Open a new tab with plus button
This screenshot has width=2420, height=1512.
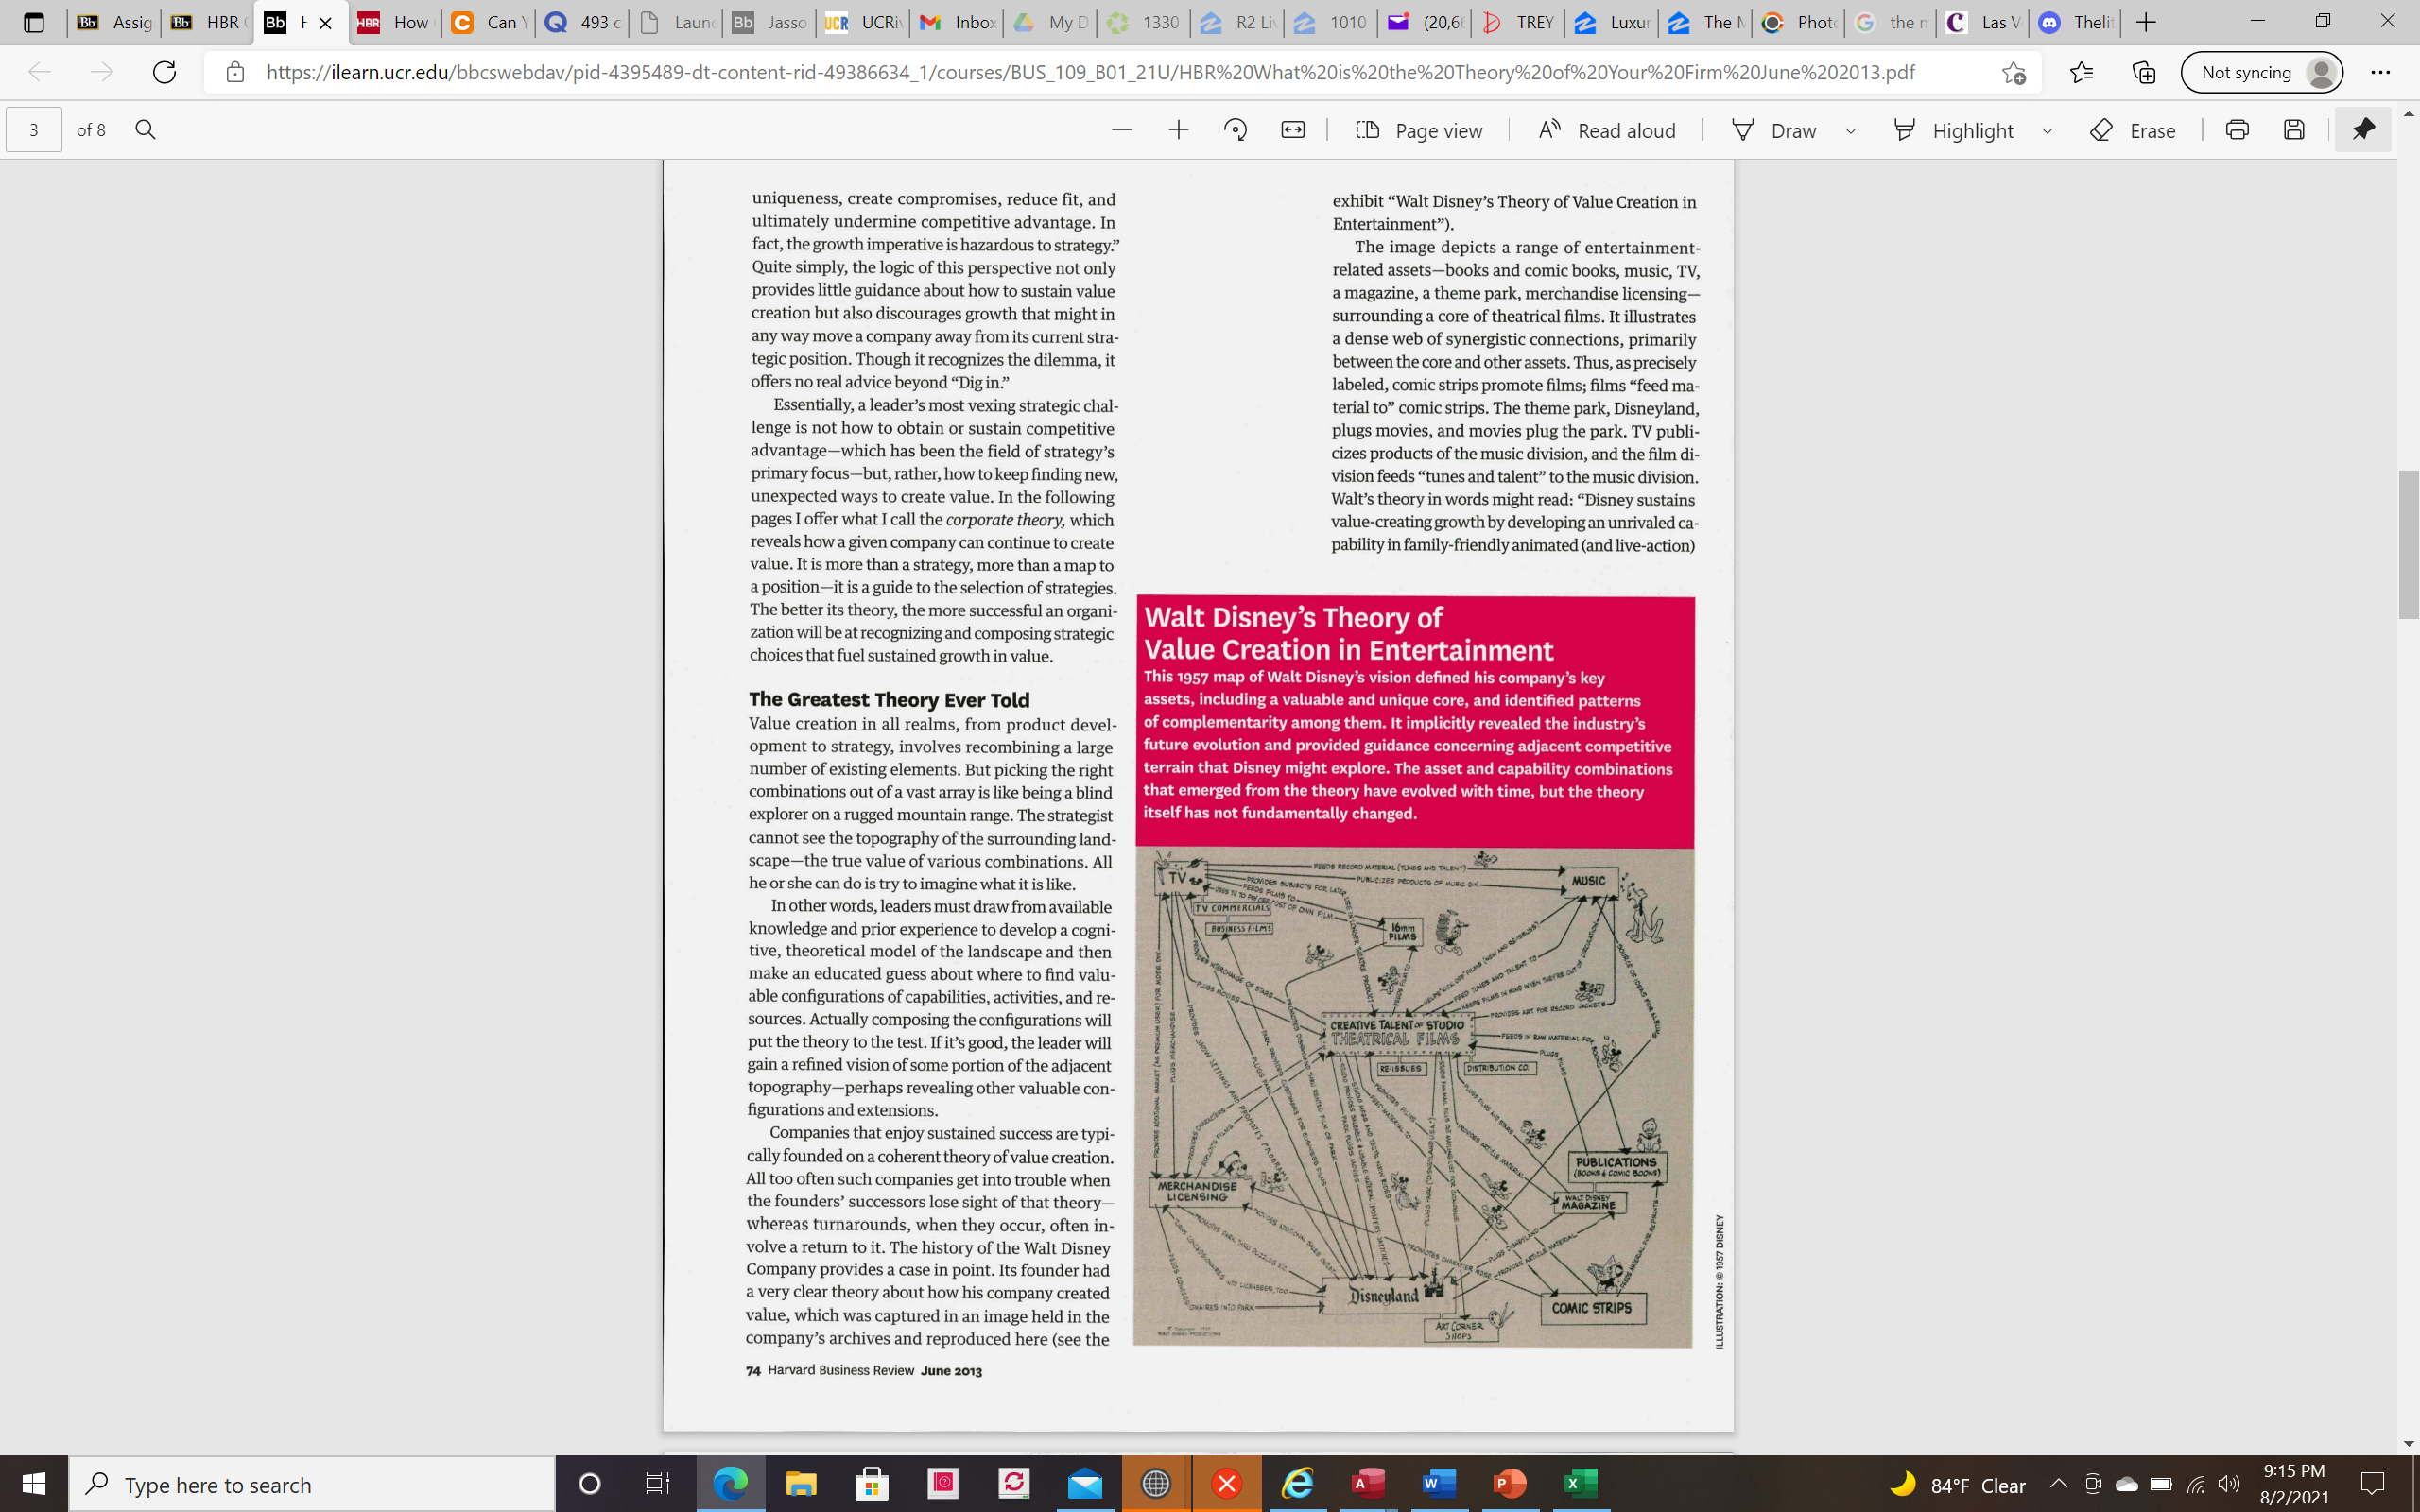tap(2145, 22)
